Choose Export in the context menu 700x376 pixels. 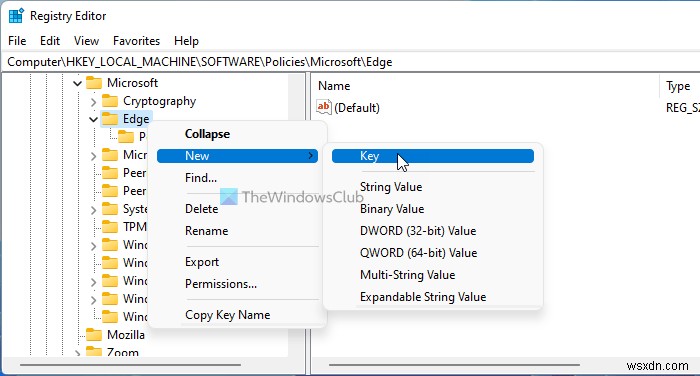point(202,262)
